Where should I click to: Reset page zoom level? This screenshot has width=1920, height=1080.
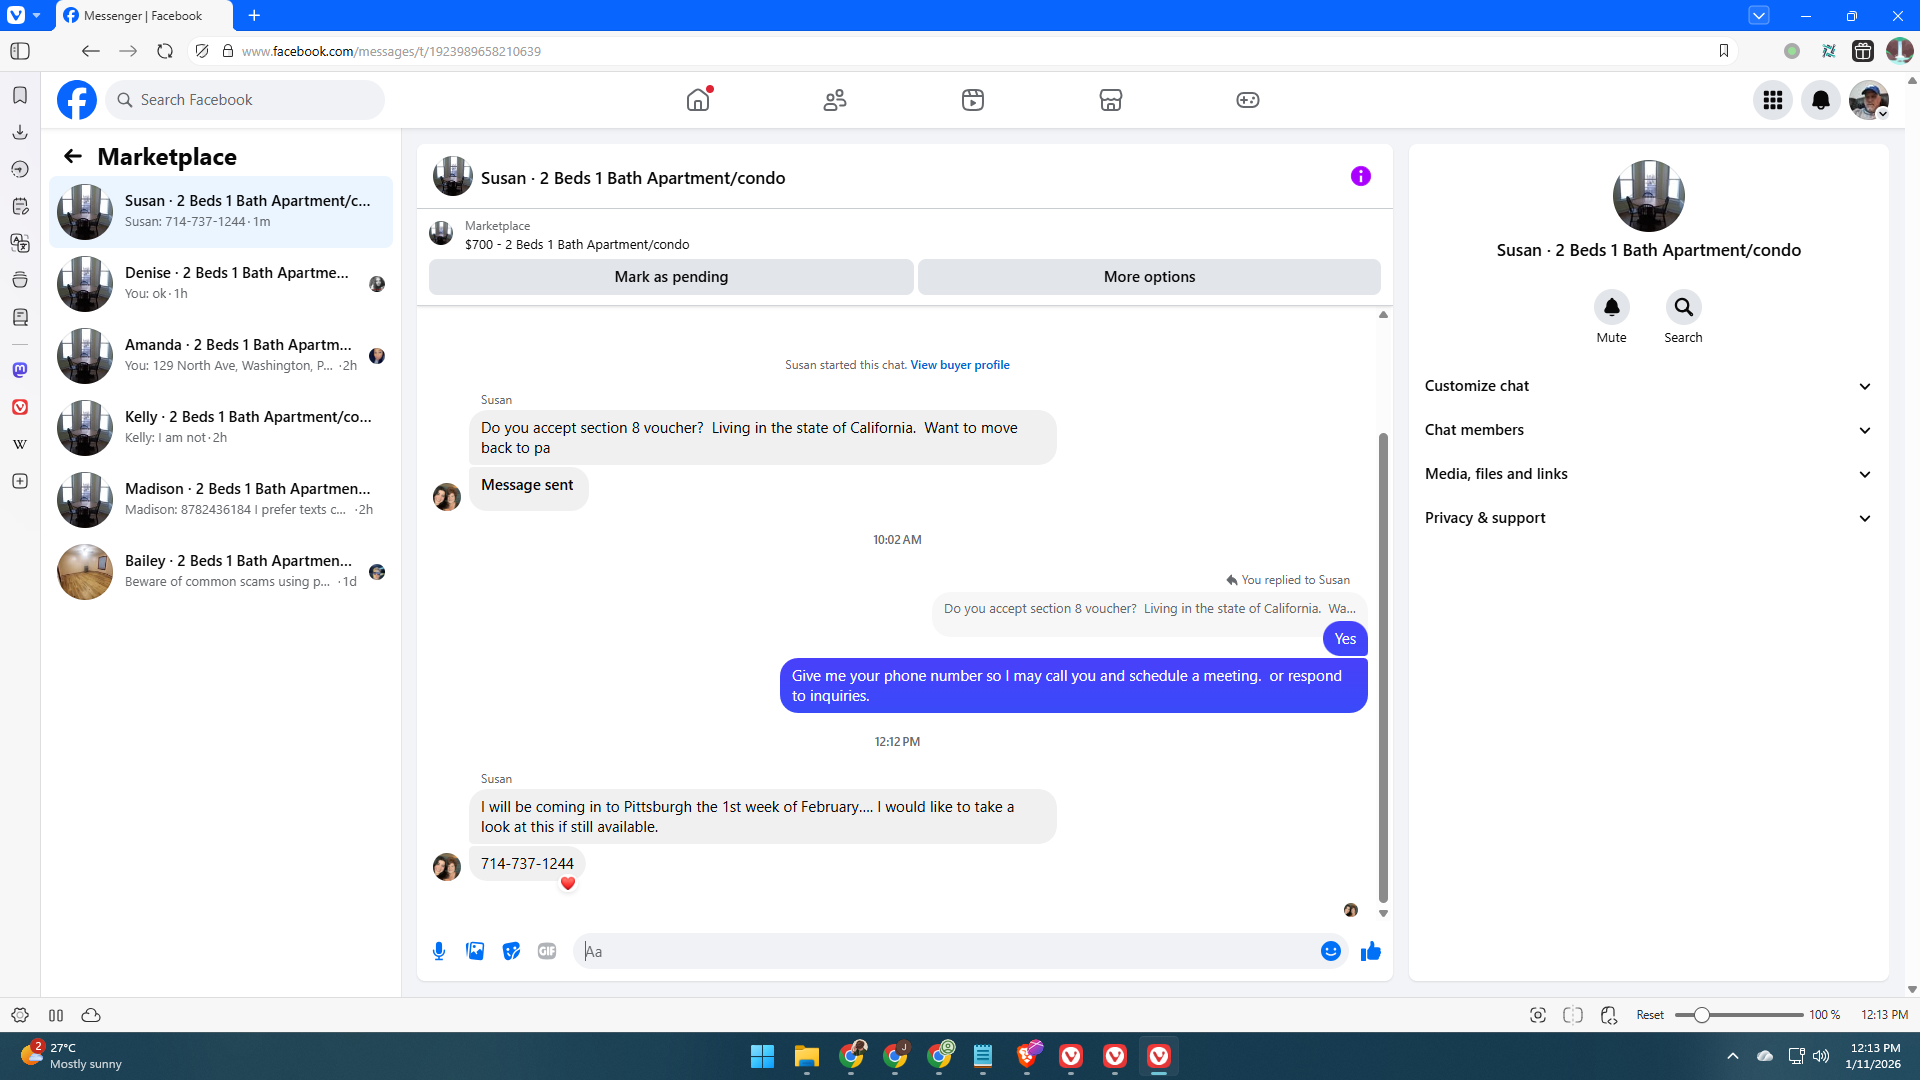[x=1650, y=1015]
